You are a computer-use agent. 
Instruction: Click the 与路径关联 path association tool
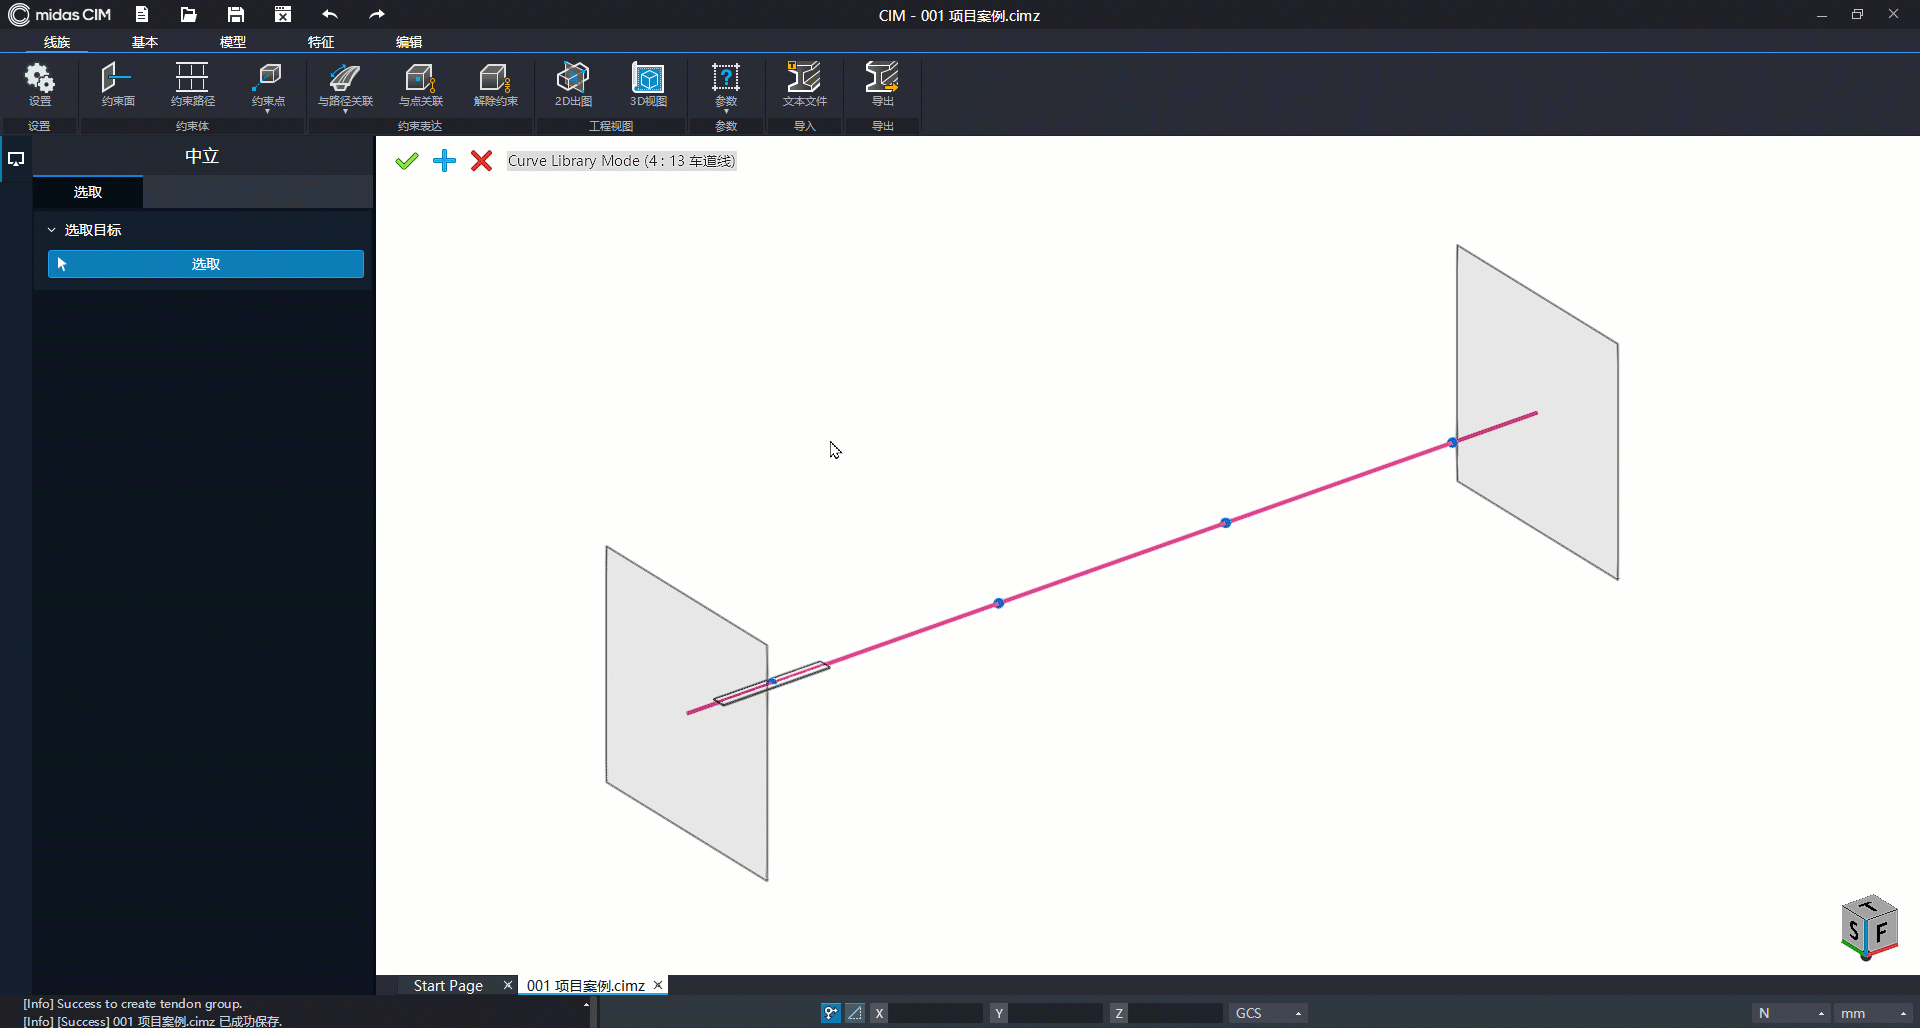tap(345, 82)
